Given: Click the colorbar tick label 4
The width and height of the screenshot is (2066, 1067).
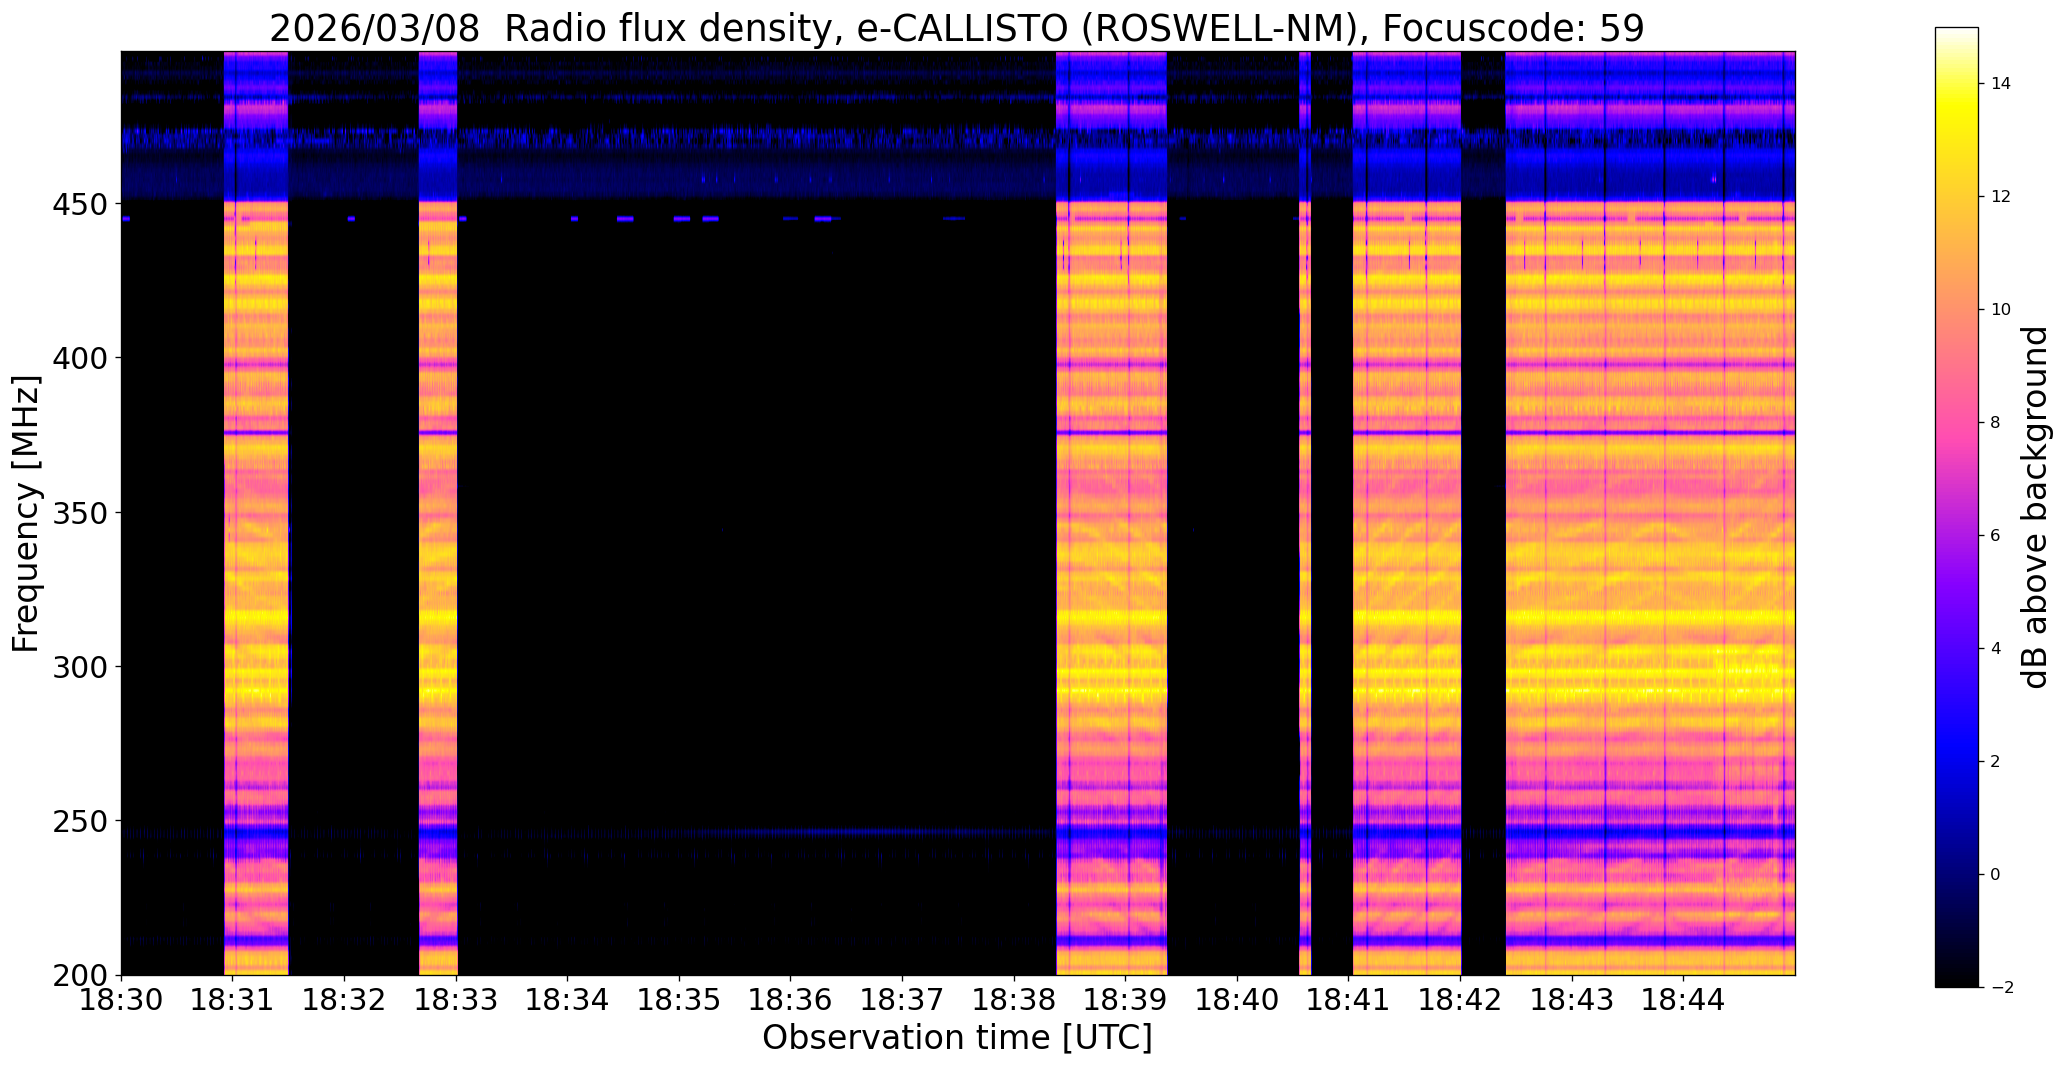Looking at the screenshot, I should (1996, 648).
